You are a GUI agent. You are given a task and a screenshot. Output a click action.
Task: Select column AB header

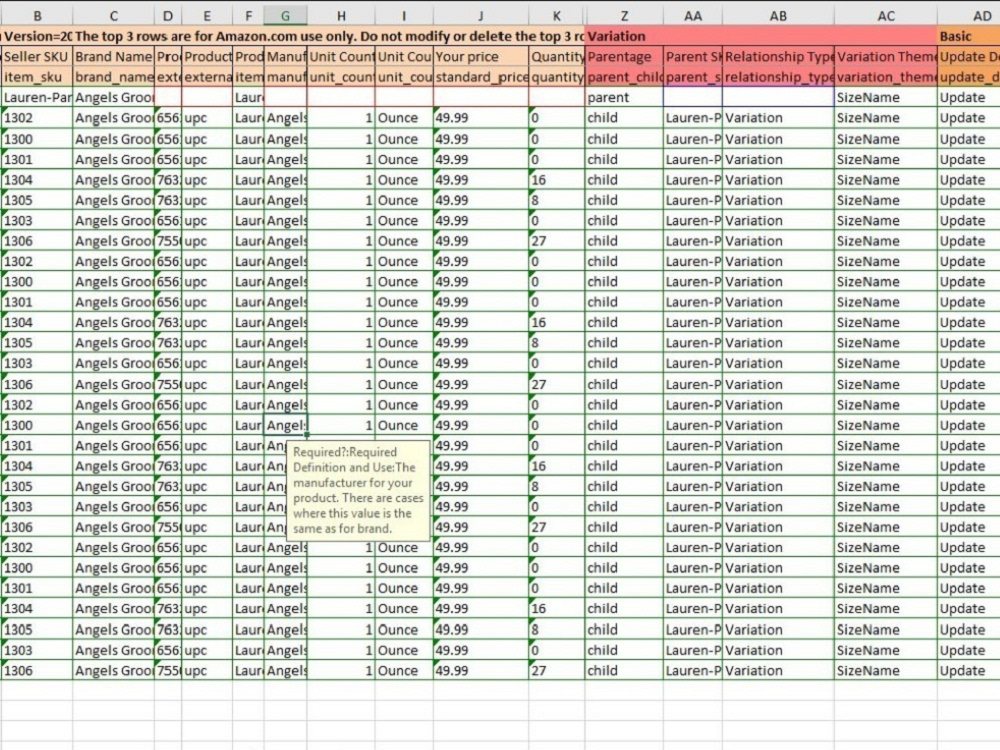click(x=778, y=16)
